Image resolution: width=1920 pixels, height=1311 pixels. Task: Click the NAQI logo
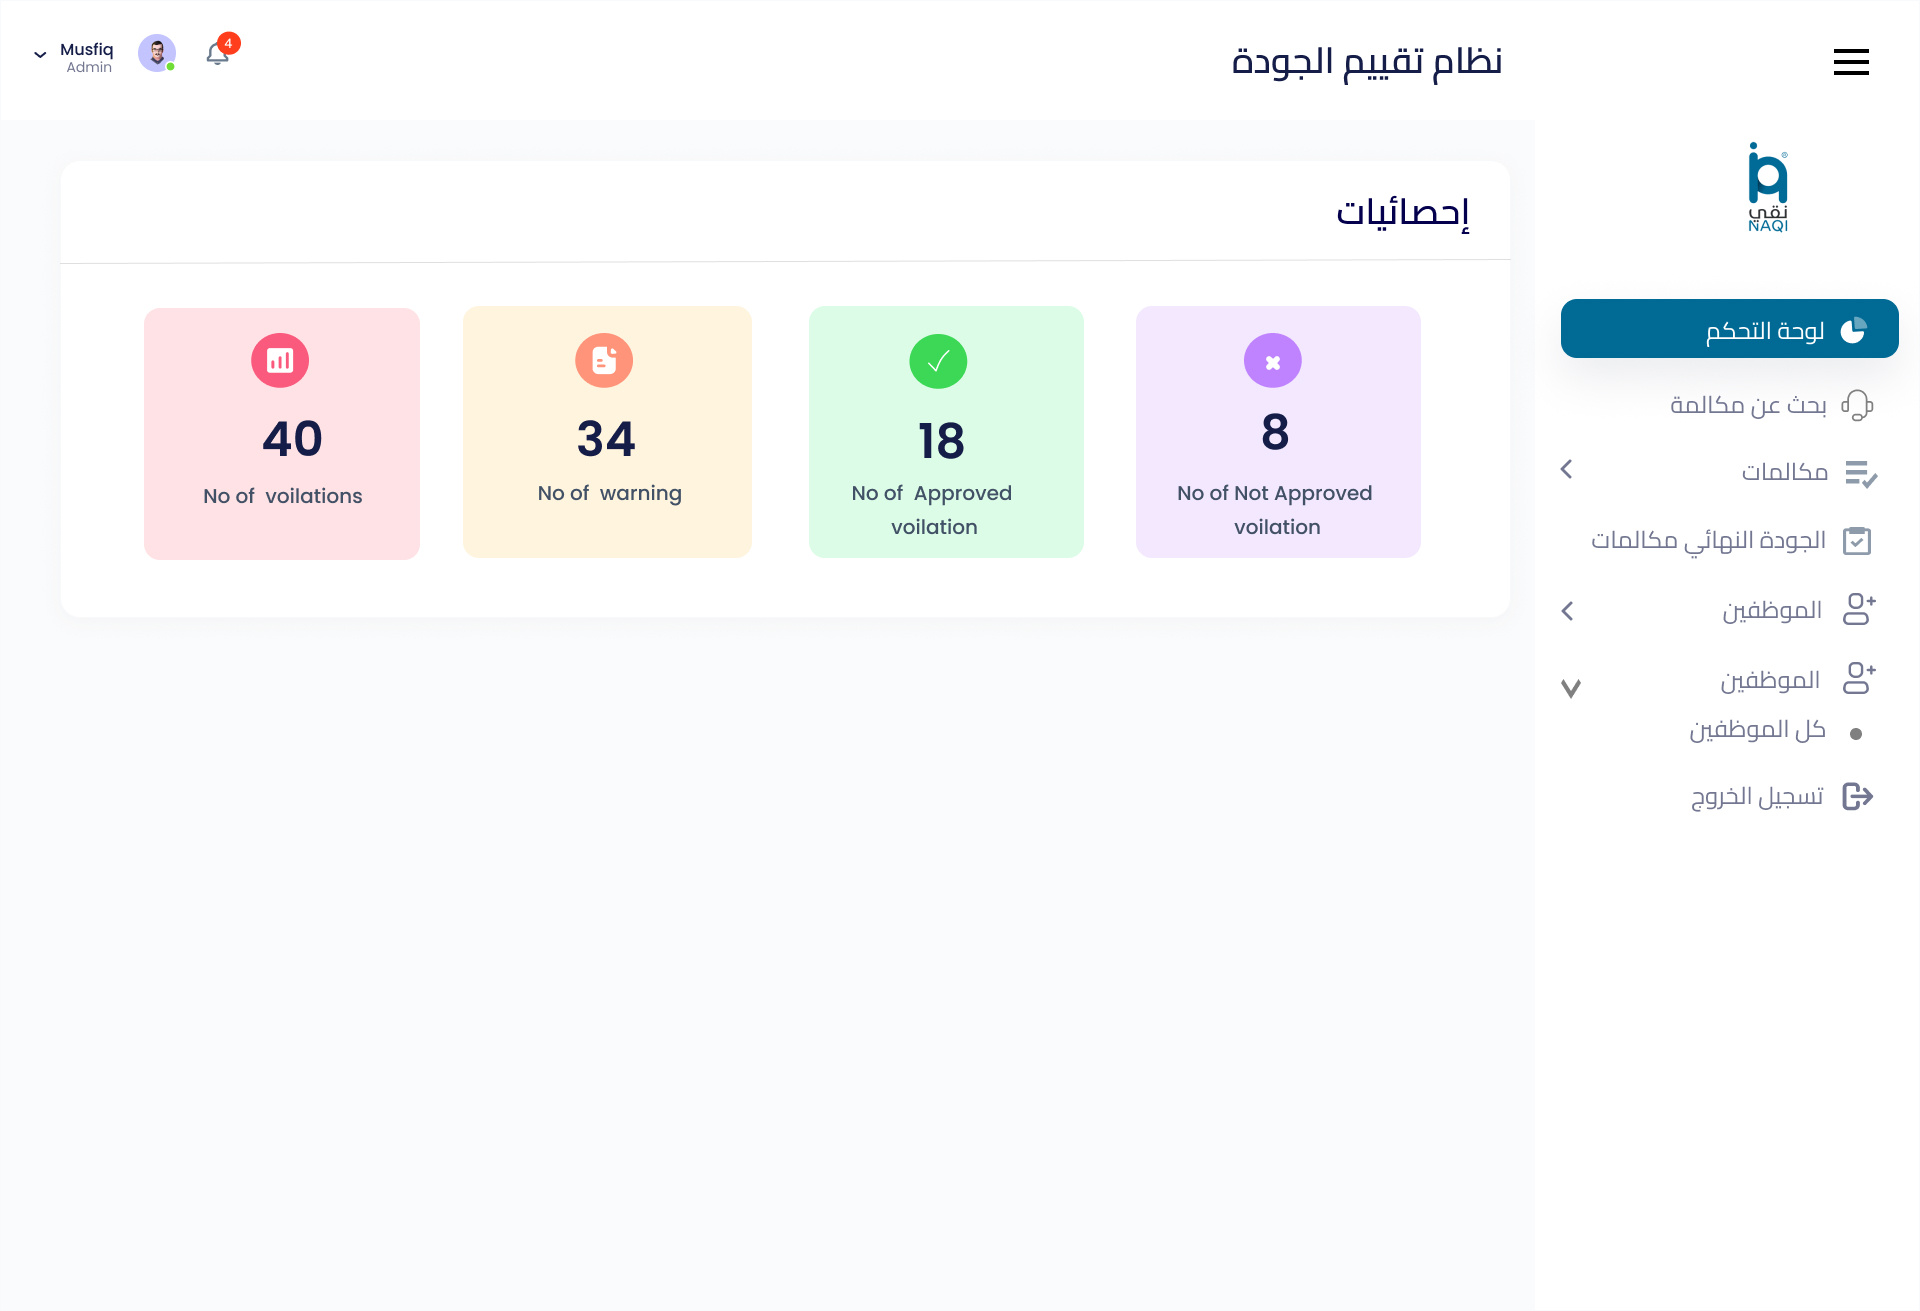[x=1767, y=188]
